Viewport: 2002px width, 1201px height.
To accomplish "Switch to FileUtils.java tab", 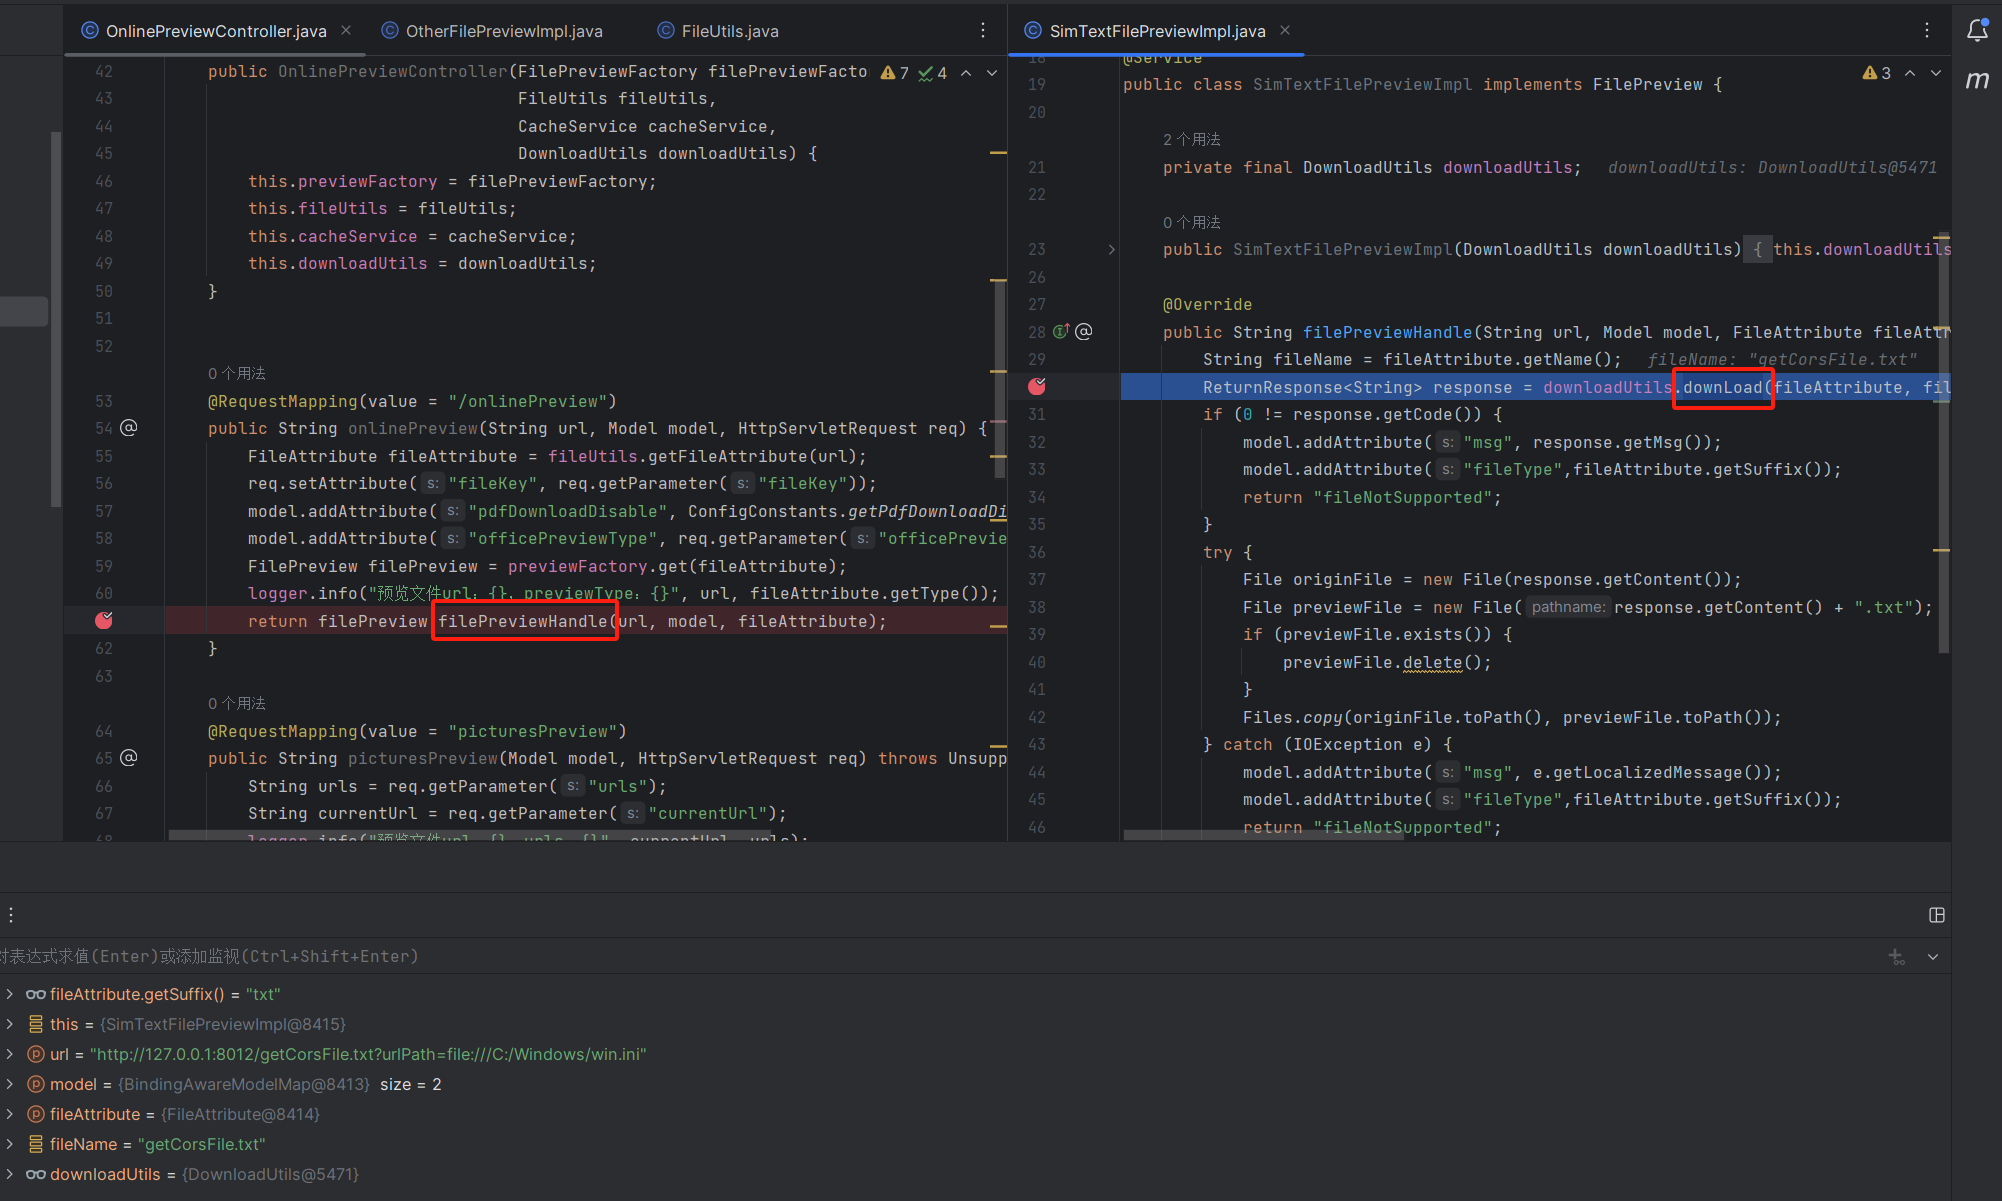I will tap(718, 31).
